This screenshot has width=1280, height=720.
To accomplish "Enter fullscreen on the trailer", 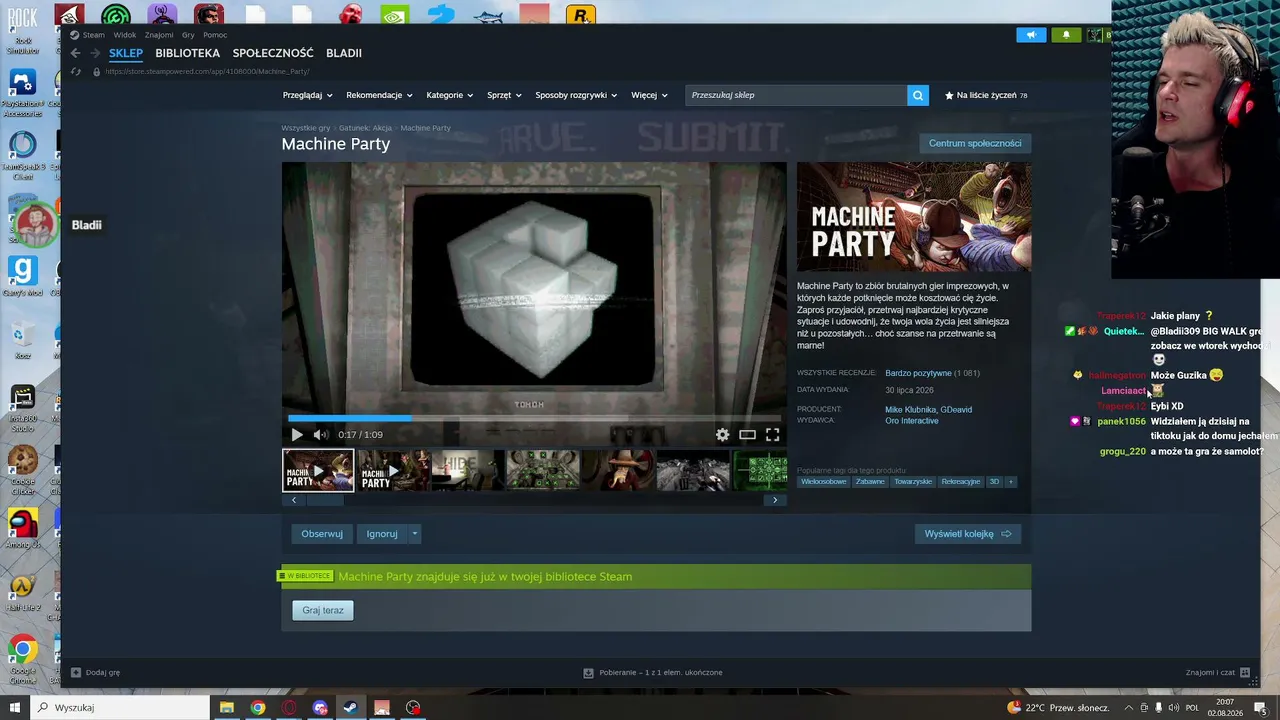I will click(x=772, y=435).
